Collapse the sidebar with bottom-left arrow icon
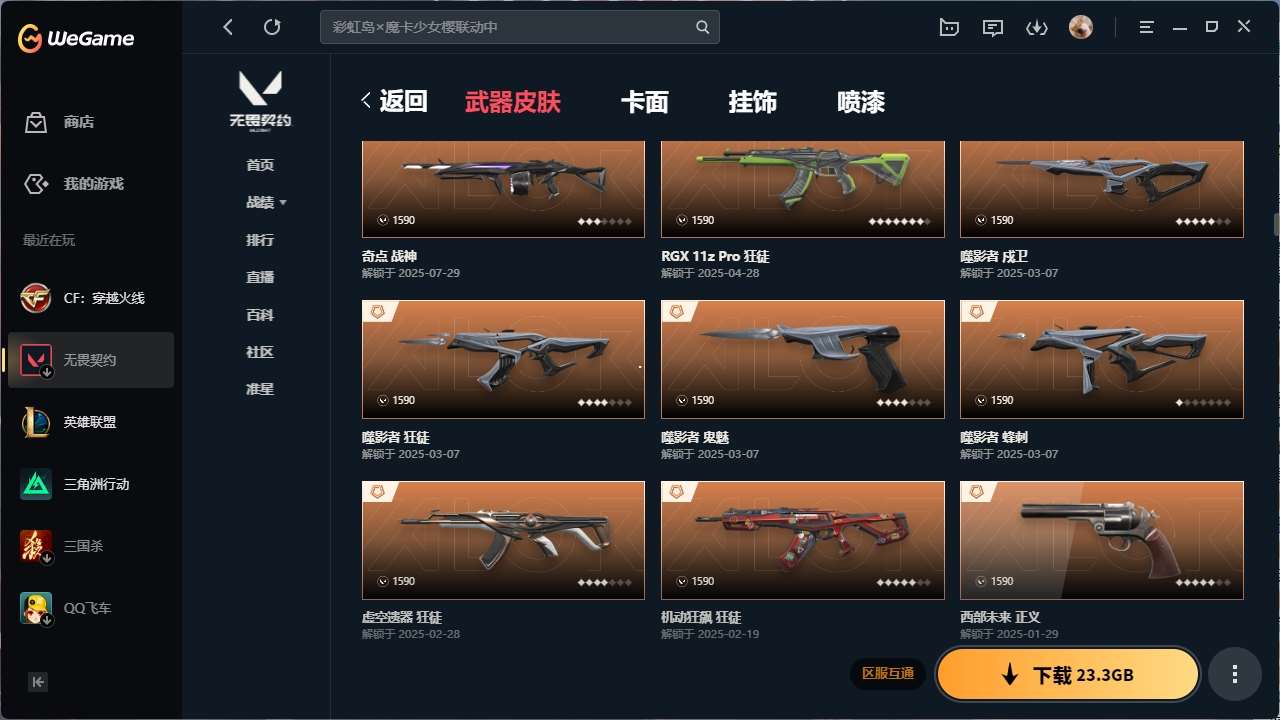1280x720 pixels. (38, 682)
